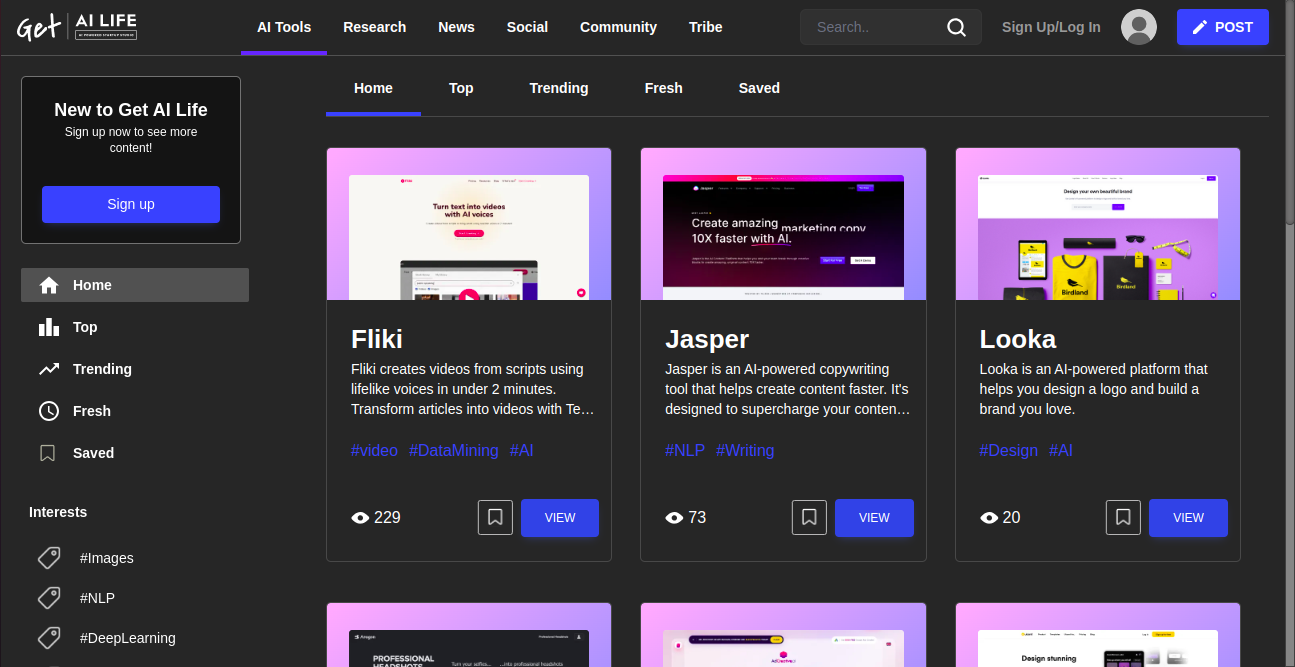
Task: Click the Home icon in sidebar
Action: [49, 285]
